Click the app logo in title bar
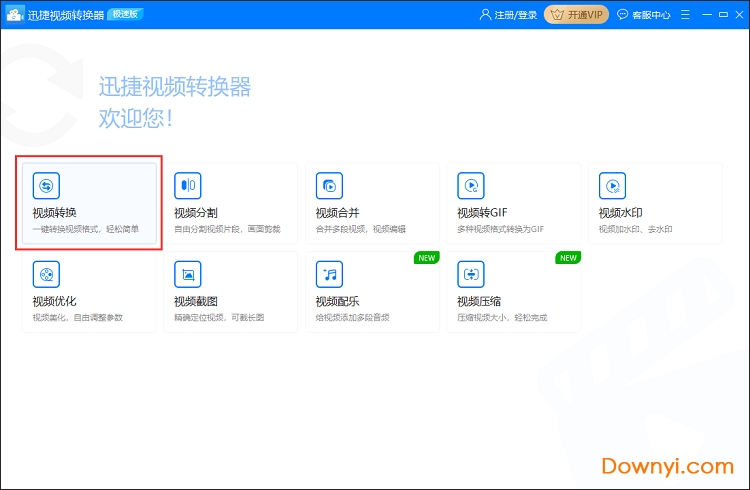Screen dimensions: 750x490 point(14,15)
